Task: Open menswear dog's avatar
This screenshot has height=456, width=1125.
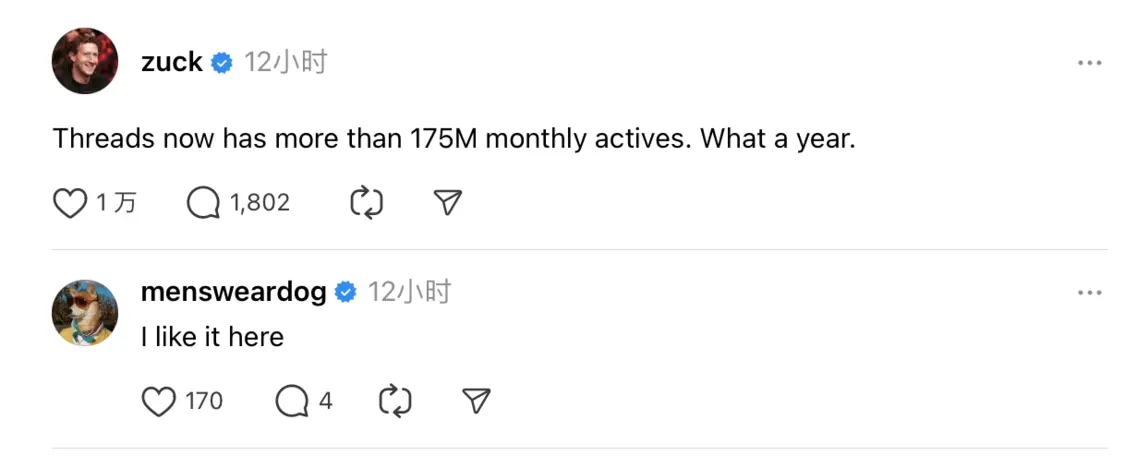Action: [85, 313]
